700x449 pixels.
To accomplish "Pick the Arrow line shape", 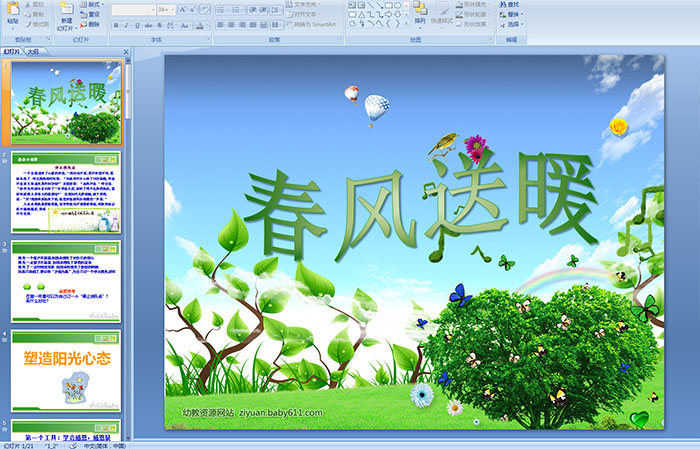I will pyautogui.click(x=379, y=5).
